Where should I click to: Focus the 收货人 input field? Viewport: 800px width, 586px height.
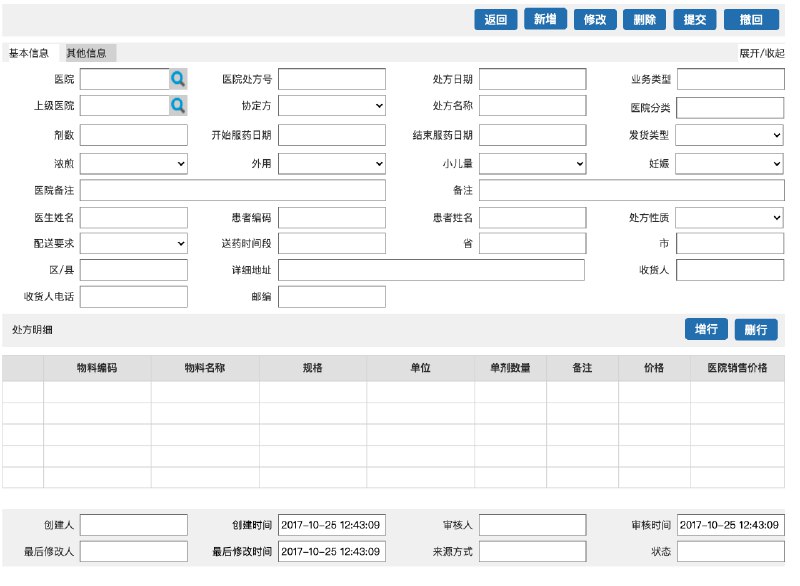(x=730, y=270)
